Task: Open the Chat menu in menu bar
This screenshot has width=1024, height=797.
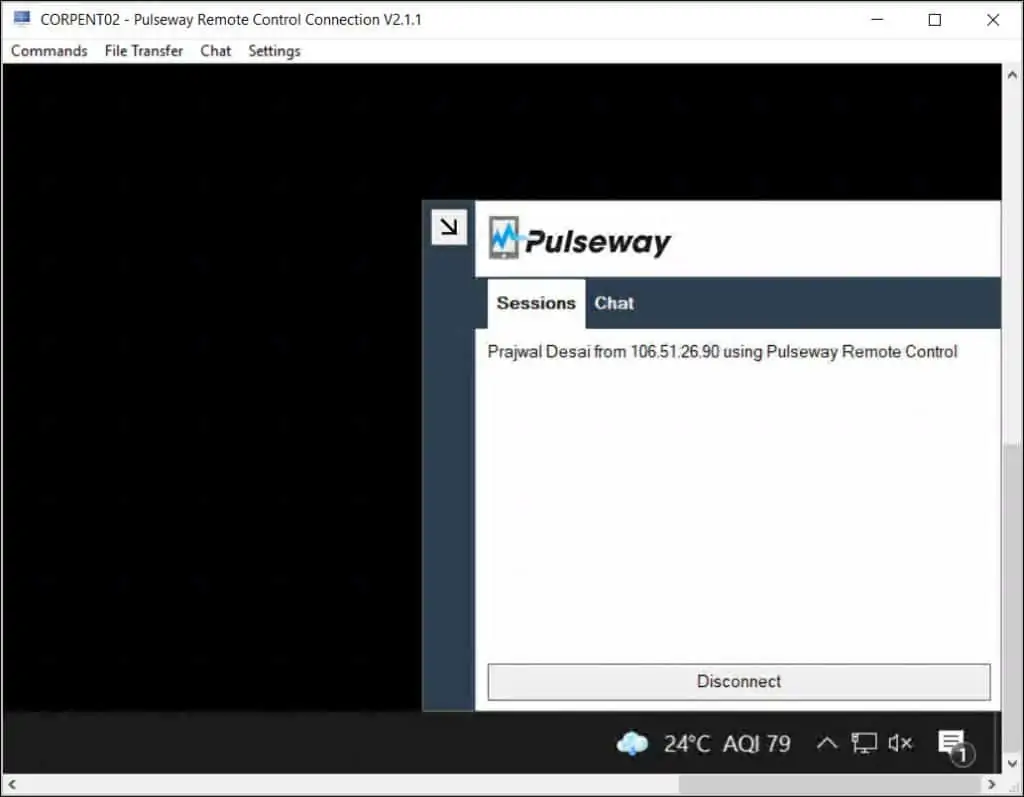Action: [216, 51]
